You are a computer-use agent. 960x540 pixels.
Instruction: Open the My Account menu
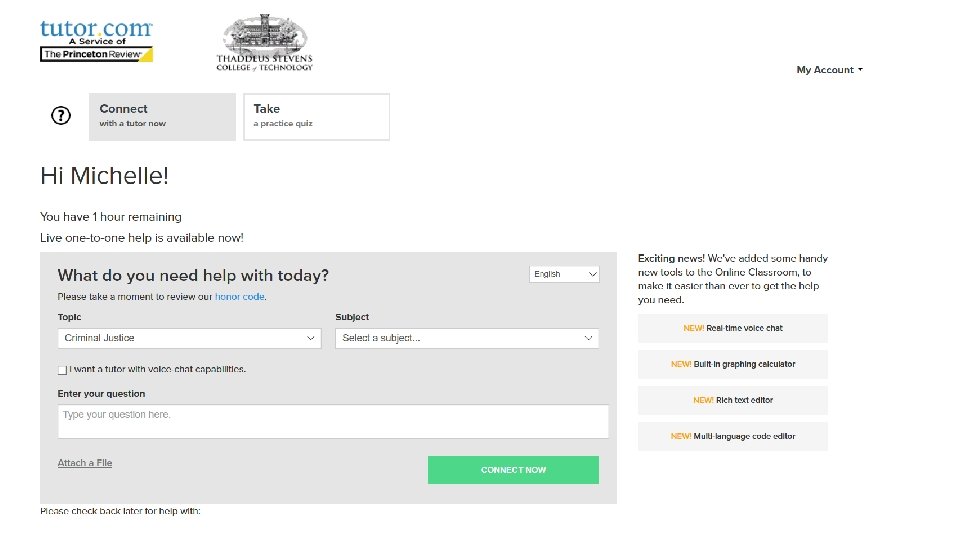[x=829, y=70]
